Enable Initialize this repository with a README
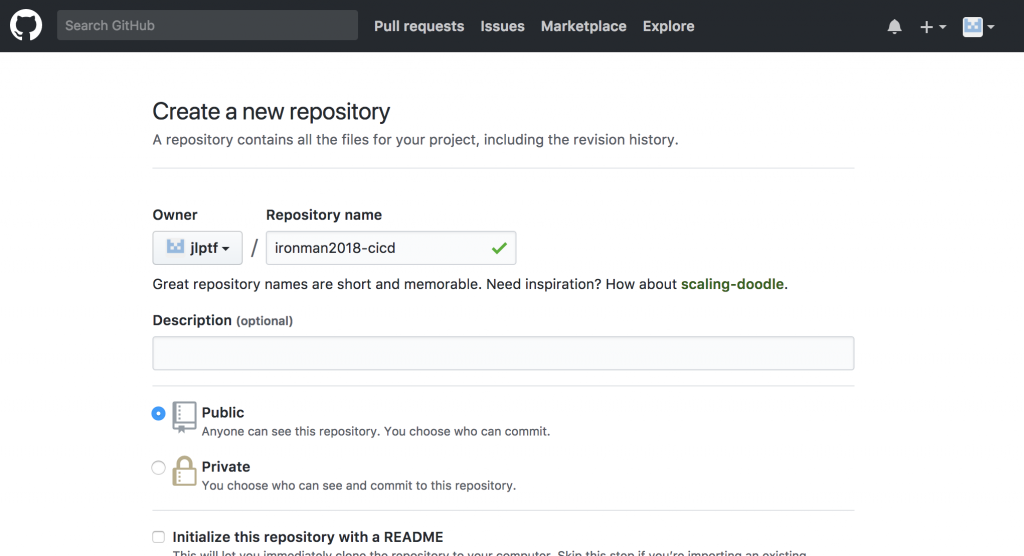1024x556 pixels. pyautogui.click(x=159, y=537)
